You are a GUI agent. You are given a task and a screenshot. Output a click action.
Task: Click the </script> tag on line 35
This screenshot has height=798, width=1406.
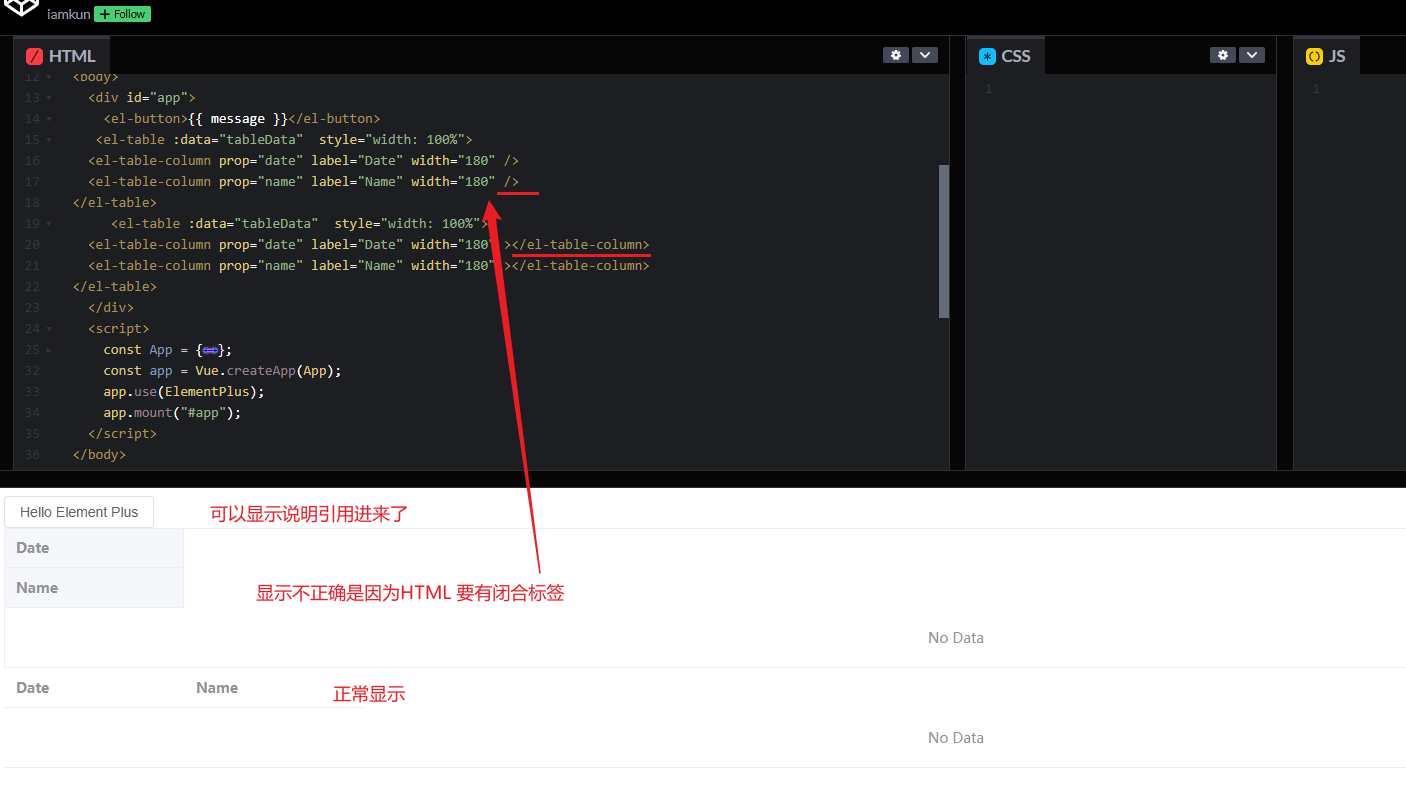(x=123, y=434)
